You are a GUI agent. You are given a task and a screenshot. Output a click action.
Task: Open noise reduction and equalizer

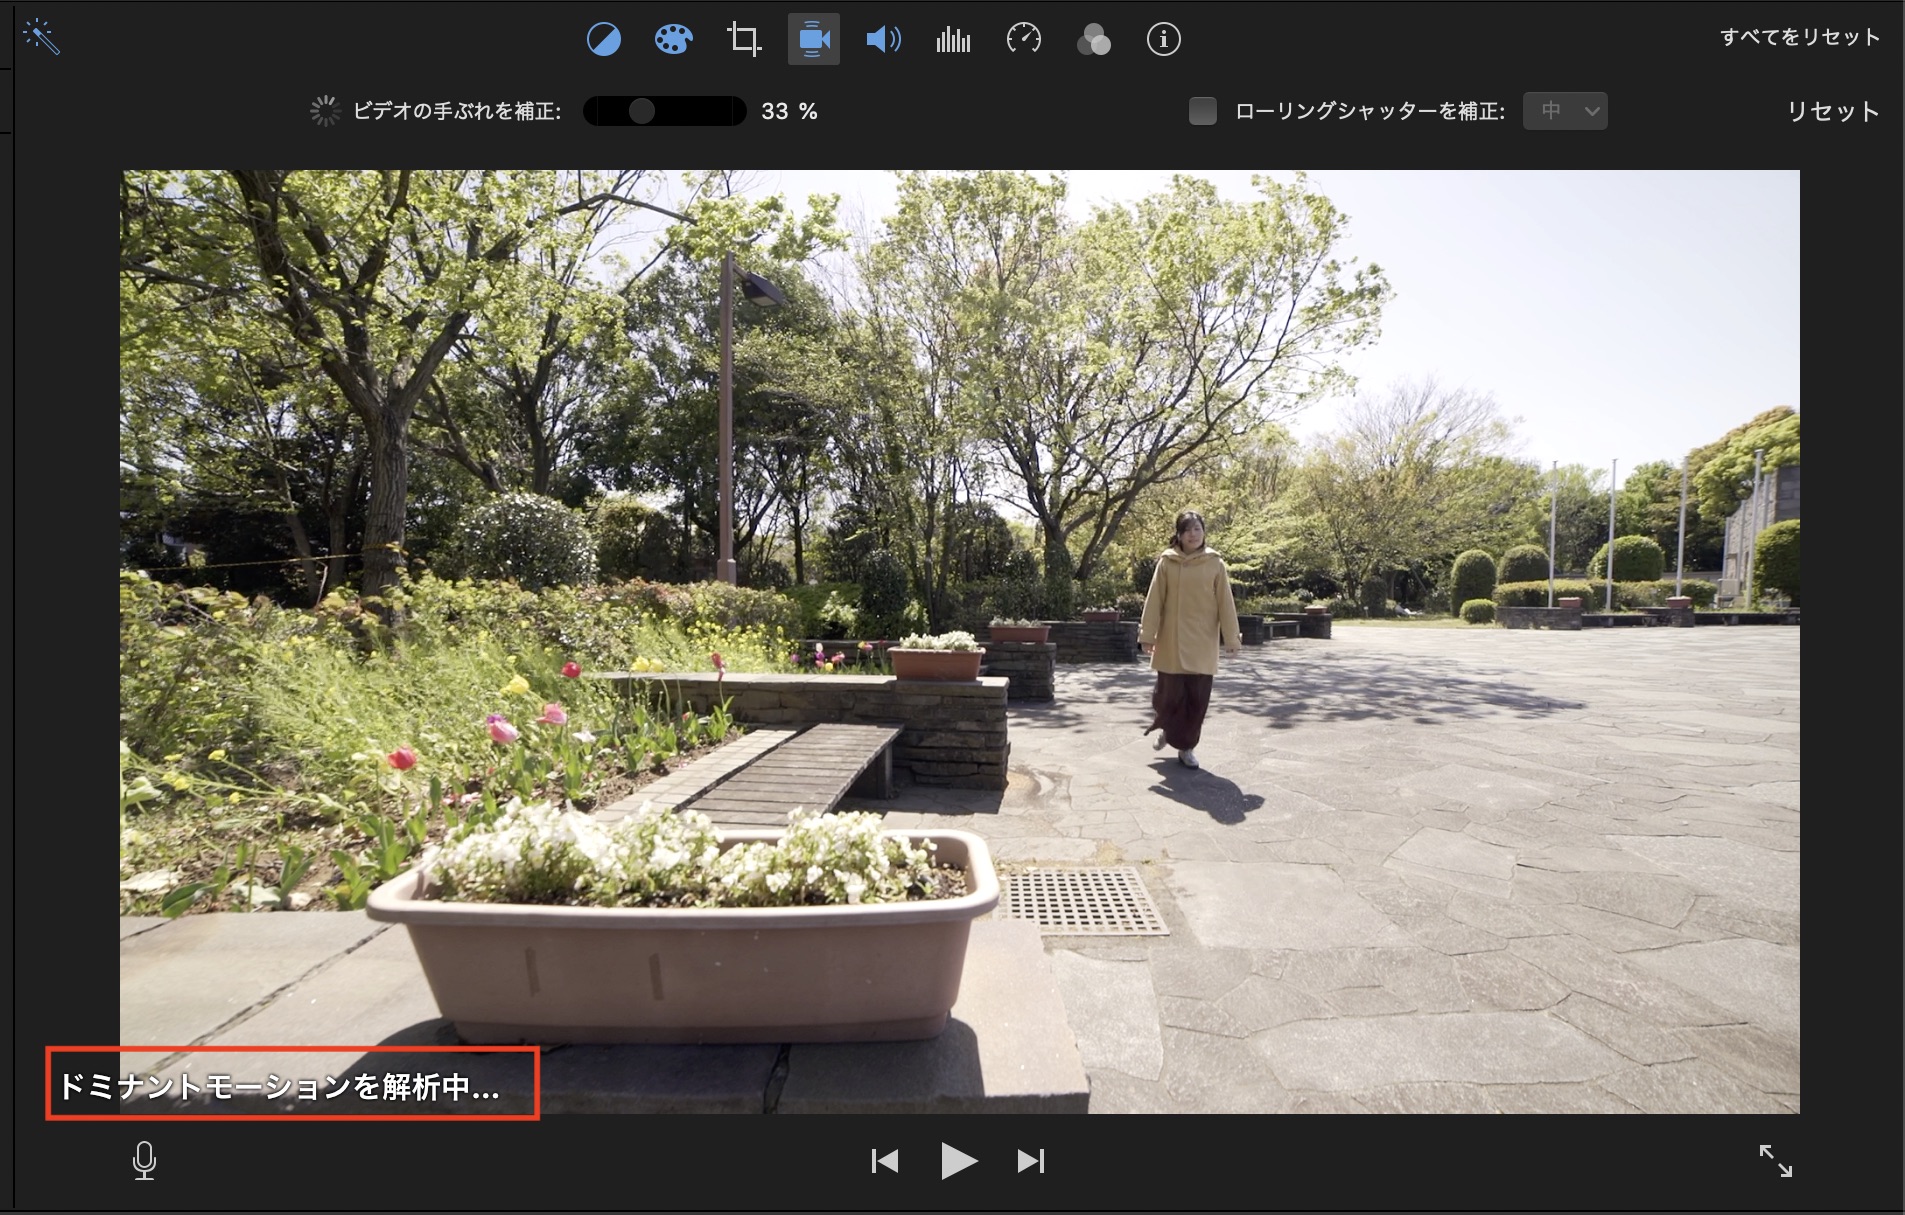coord(953,40)
